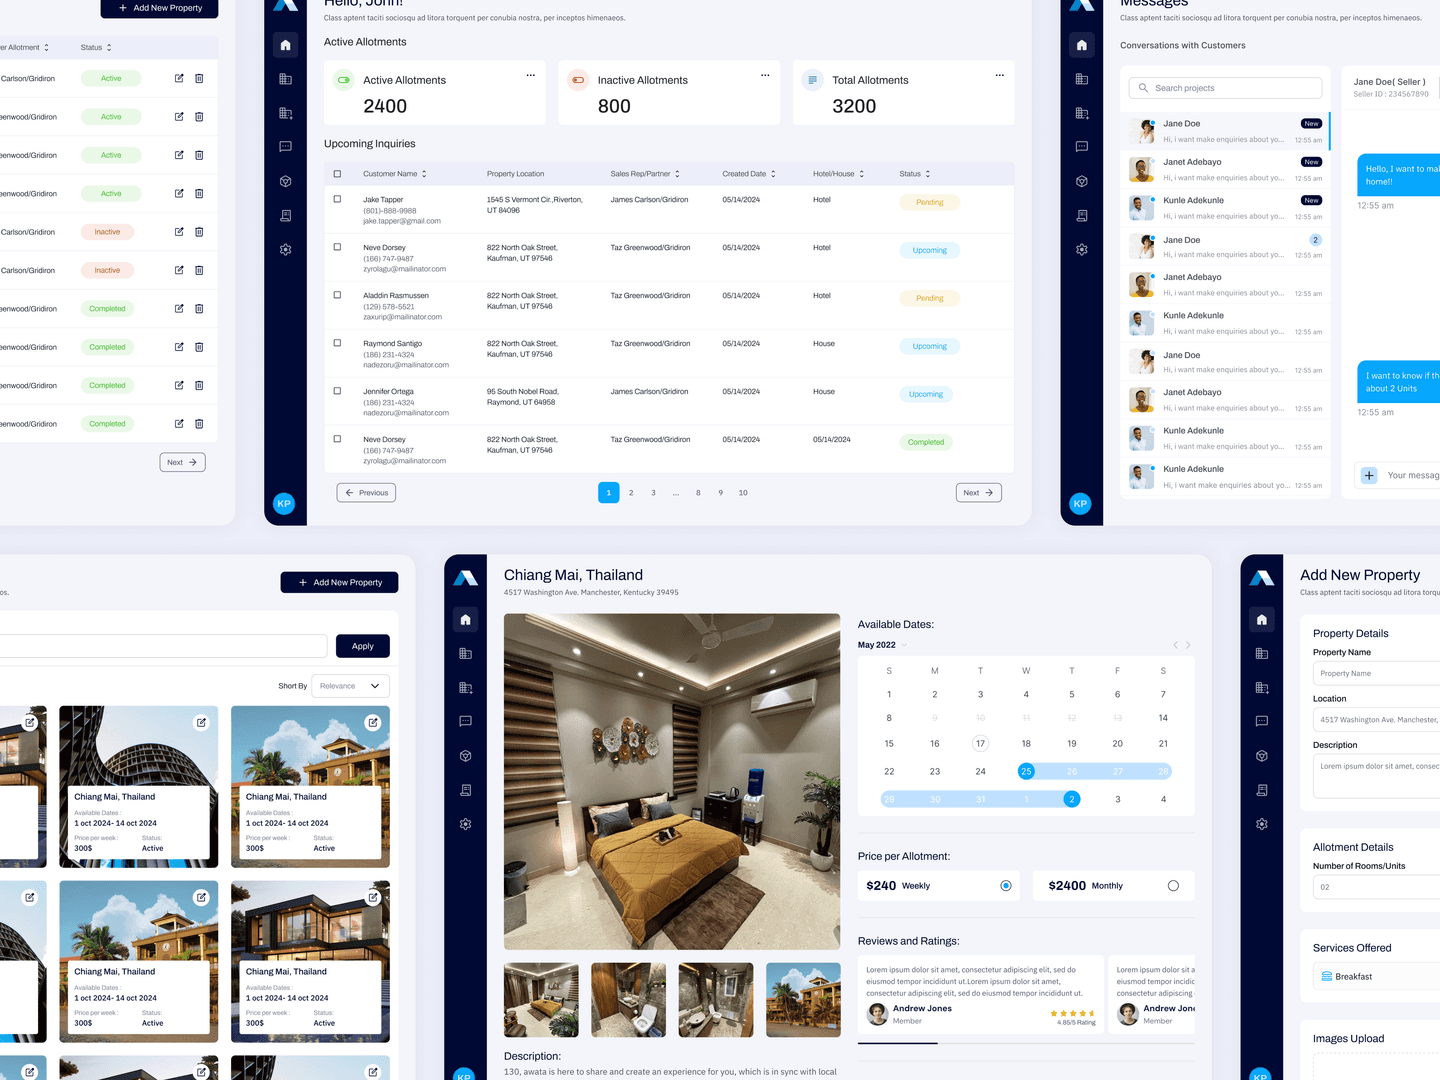Click the Previous button below the inquiries table
The height and width of the screenshot is (1080, 1440).
click(366, 493)
